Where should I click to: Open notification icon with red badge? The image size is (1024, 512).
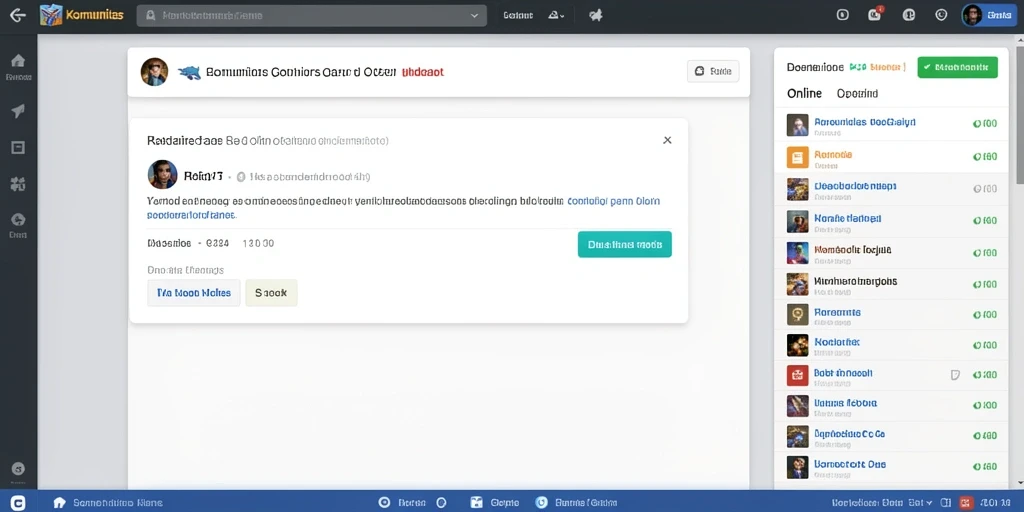[874, 14]
